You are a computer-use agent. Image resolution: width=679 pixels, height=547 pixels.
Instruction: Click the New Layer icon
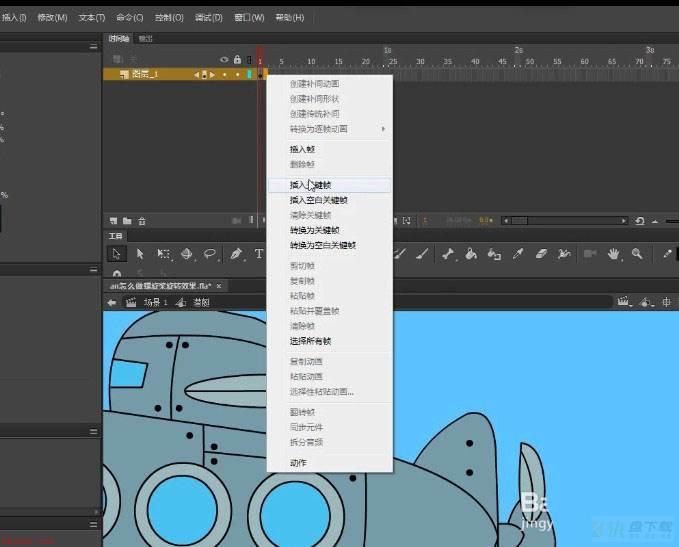tap(113, 221)
